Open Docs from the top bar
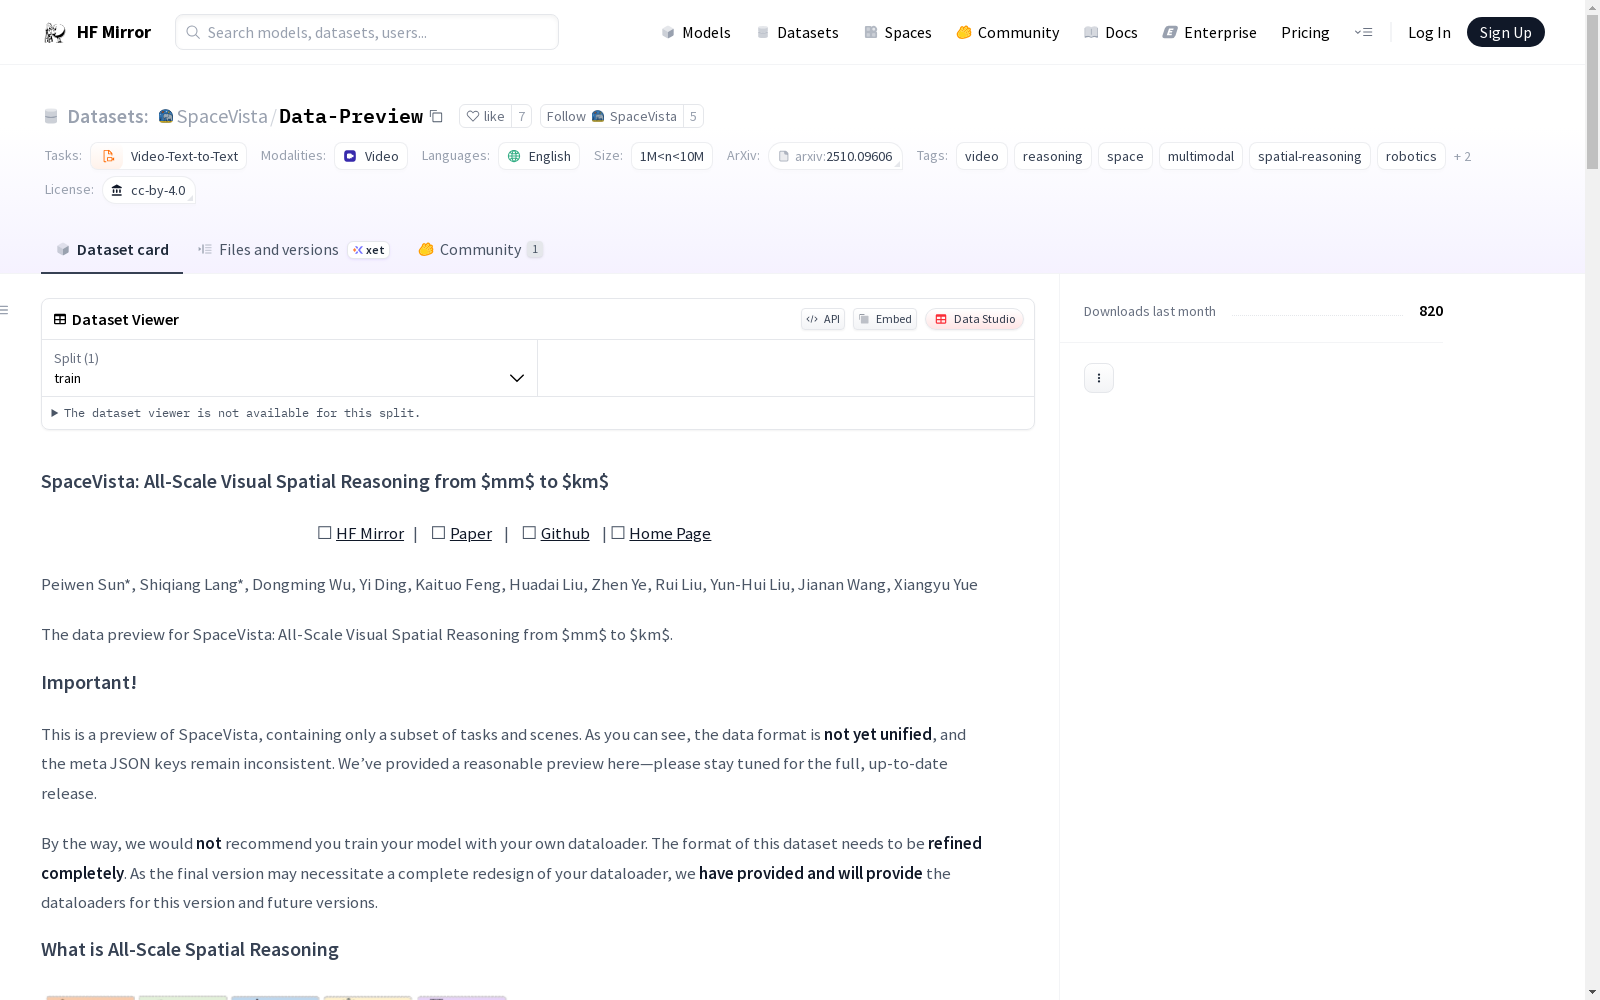1600x1000 pixels. 1110,32
